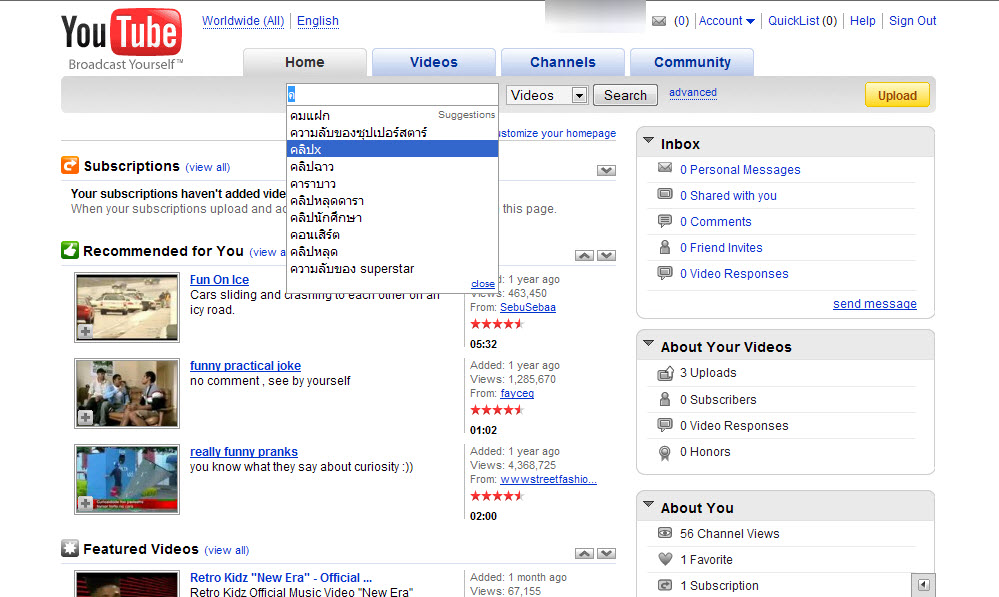The image size is (999, 597).
Task: Open uploader SebuSebaa's channel
Action: click(x=528, y=307)
